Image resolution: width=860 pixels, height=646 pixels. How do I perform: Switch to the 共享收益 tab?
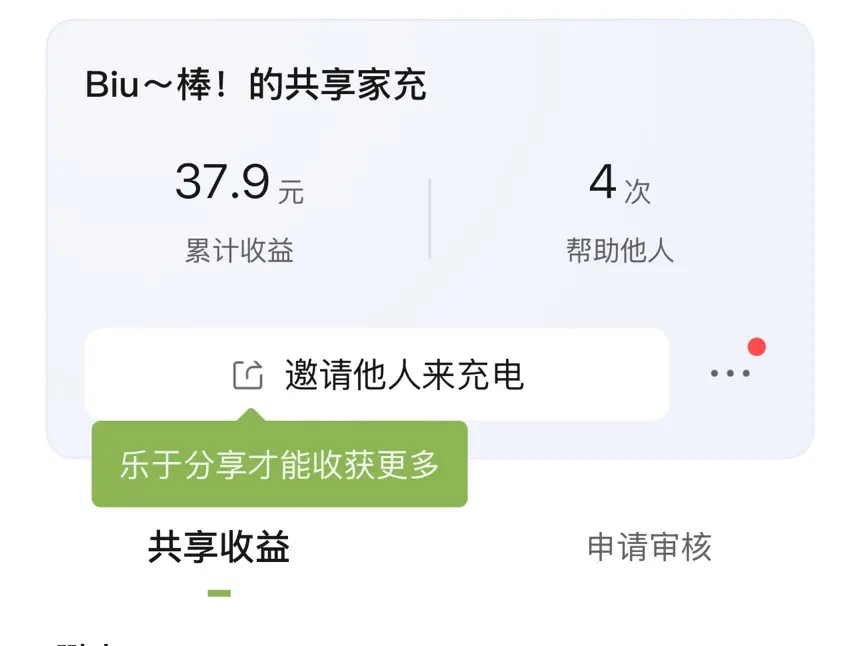tap(219, 547)
